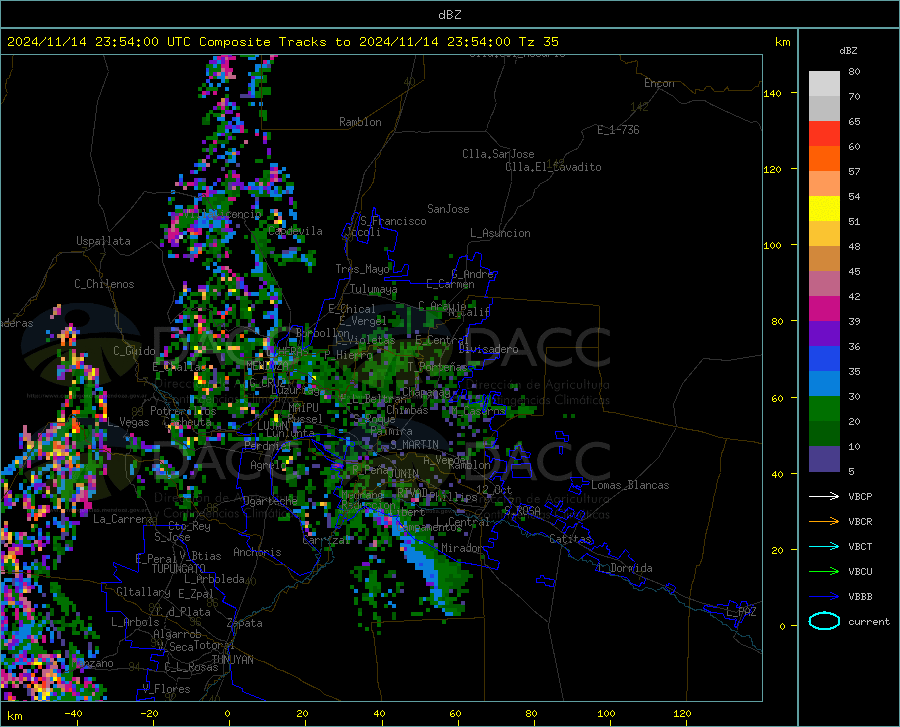
Task: Click the 'Clla.El_Cavadito' map label
Action: (x=553, y=167)
